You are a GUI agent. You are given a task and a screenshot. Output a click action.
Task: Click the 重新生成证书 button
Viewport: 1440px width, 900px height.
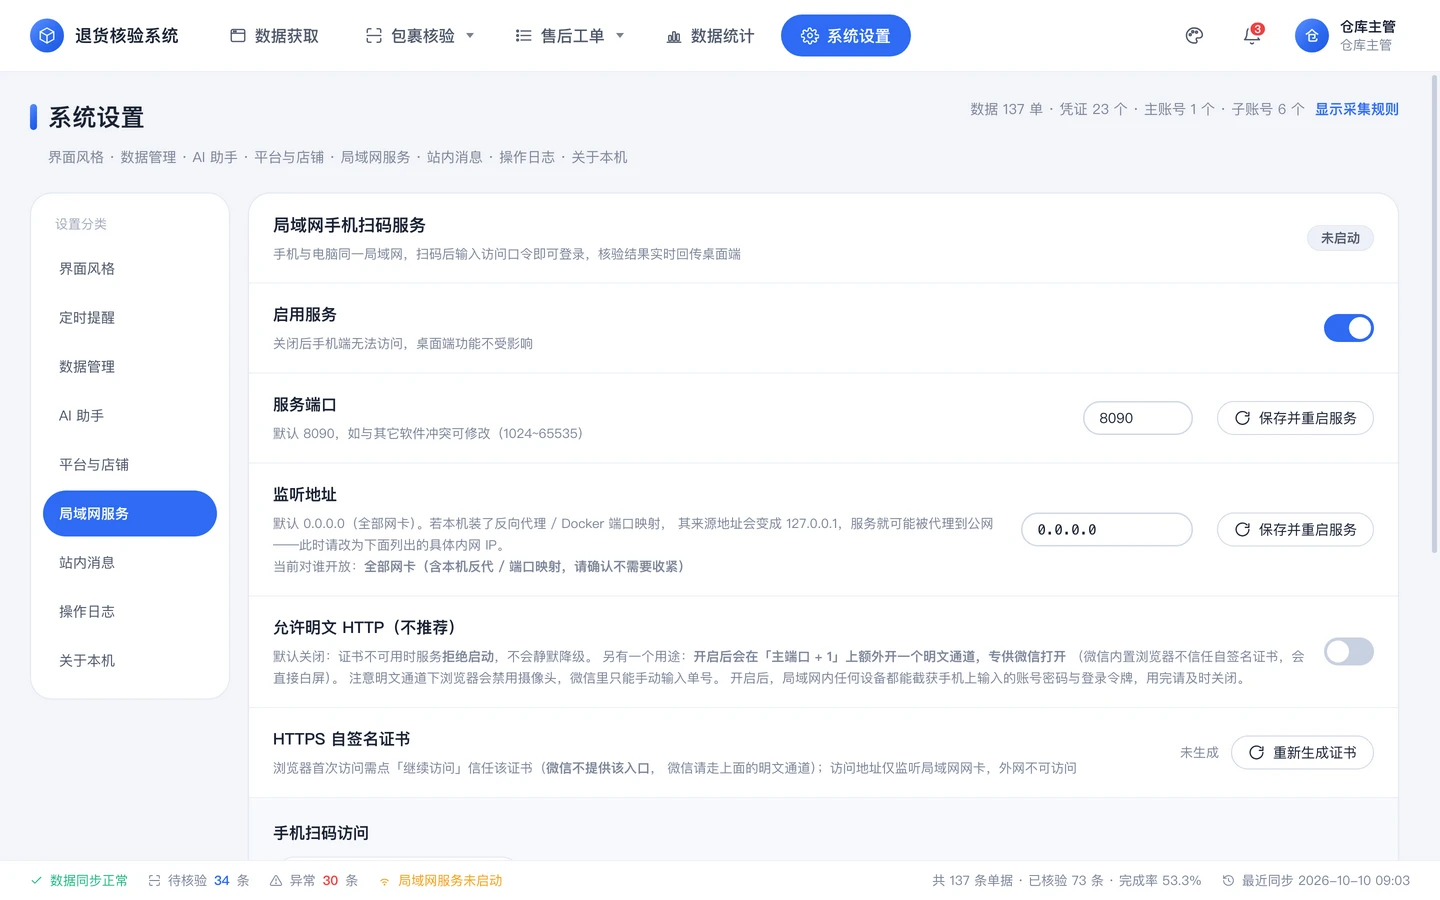(1302, 753)
